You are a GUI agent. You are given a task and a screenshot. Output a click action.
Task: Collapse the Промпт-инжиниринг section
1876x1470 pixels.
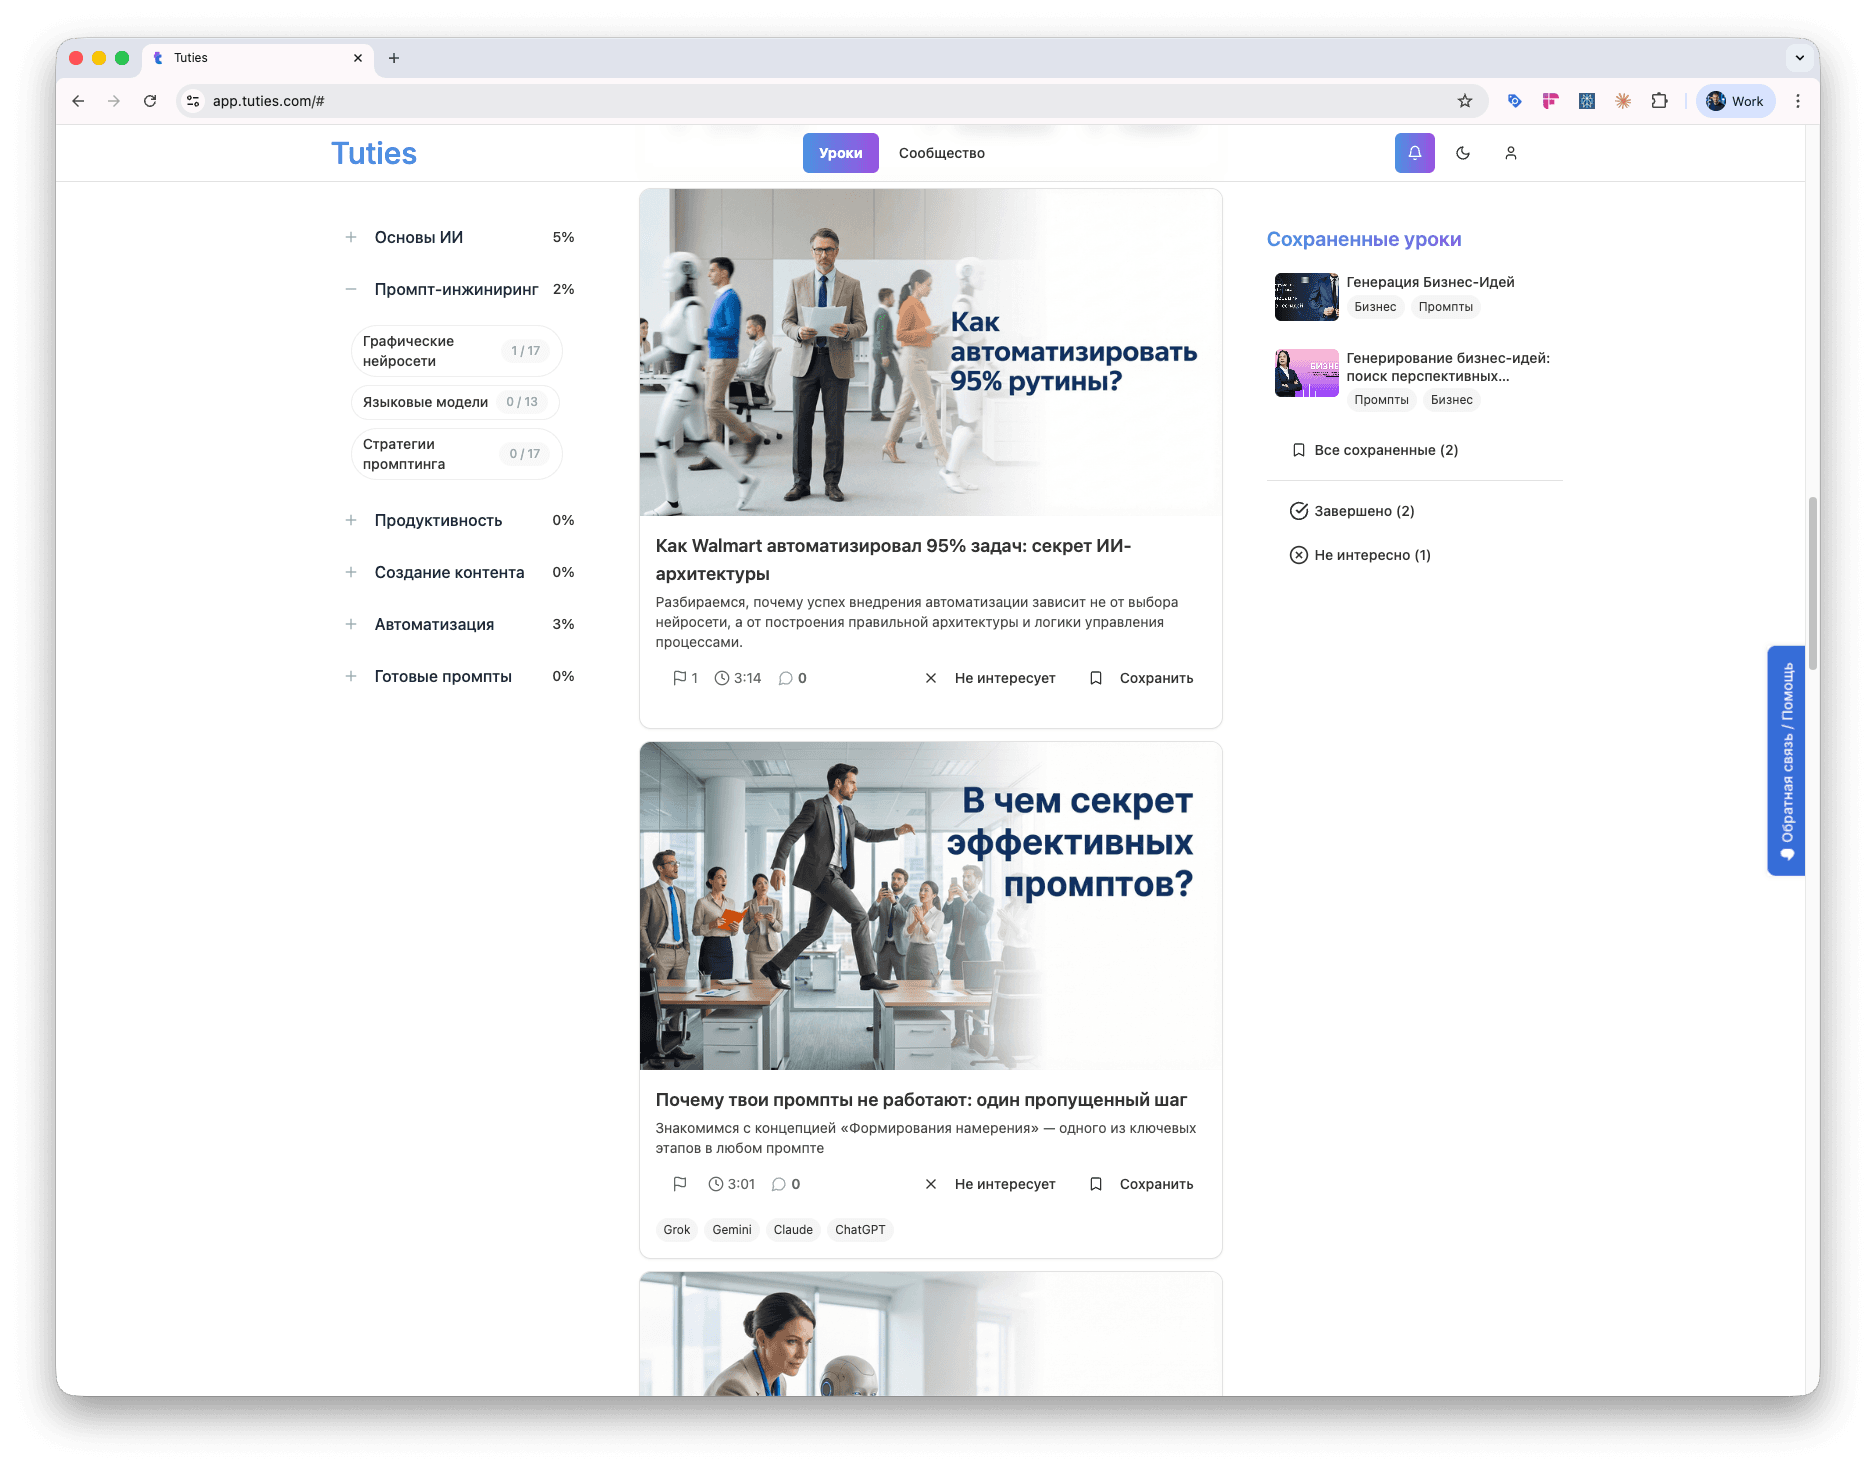click(x=351, y=288)
